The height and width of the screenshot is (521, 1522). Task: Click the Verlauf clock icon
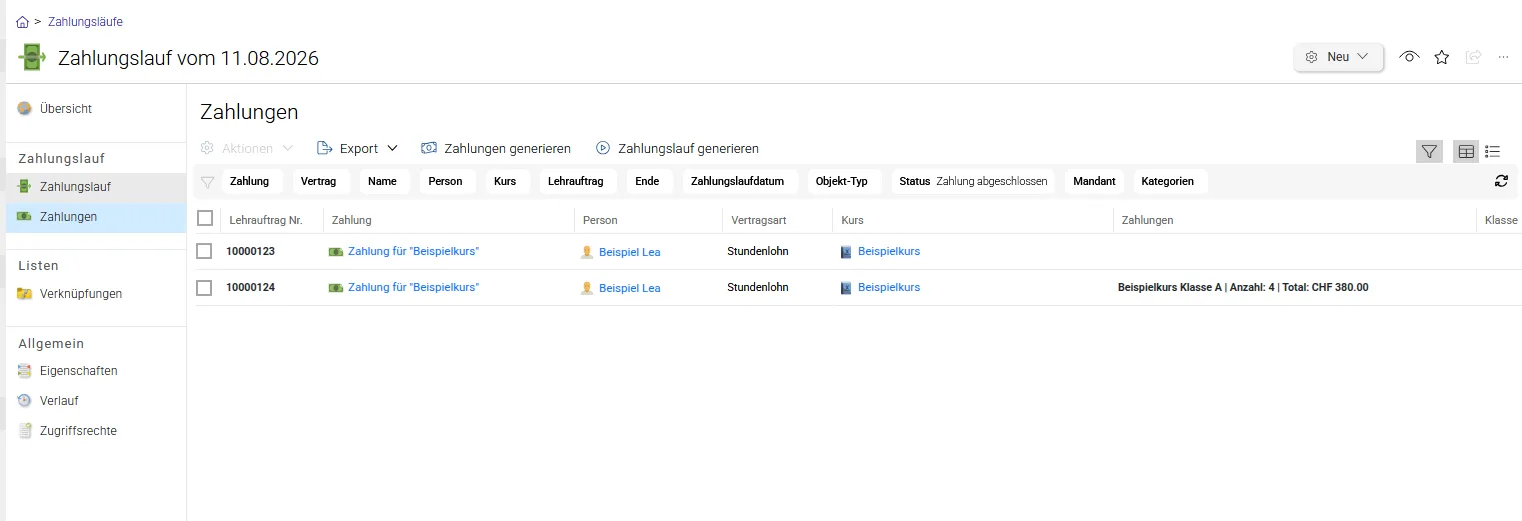[x=24, y=400]
